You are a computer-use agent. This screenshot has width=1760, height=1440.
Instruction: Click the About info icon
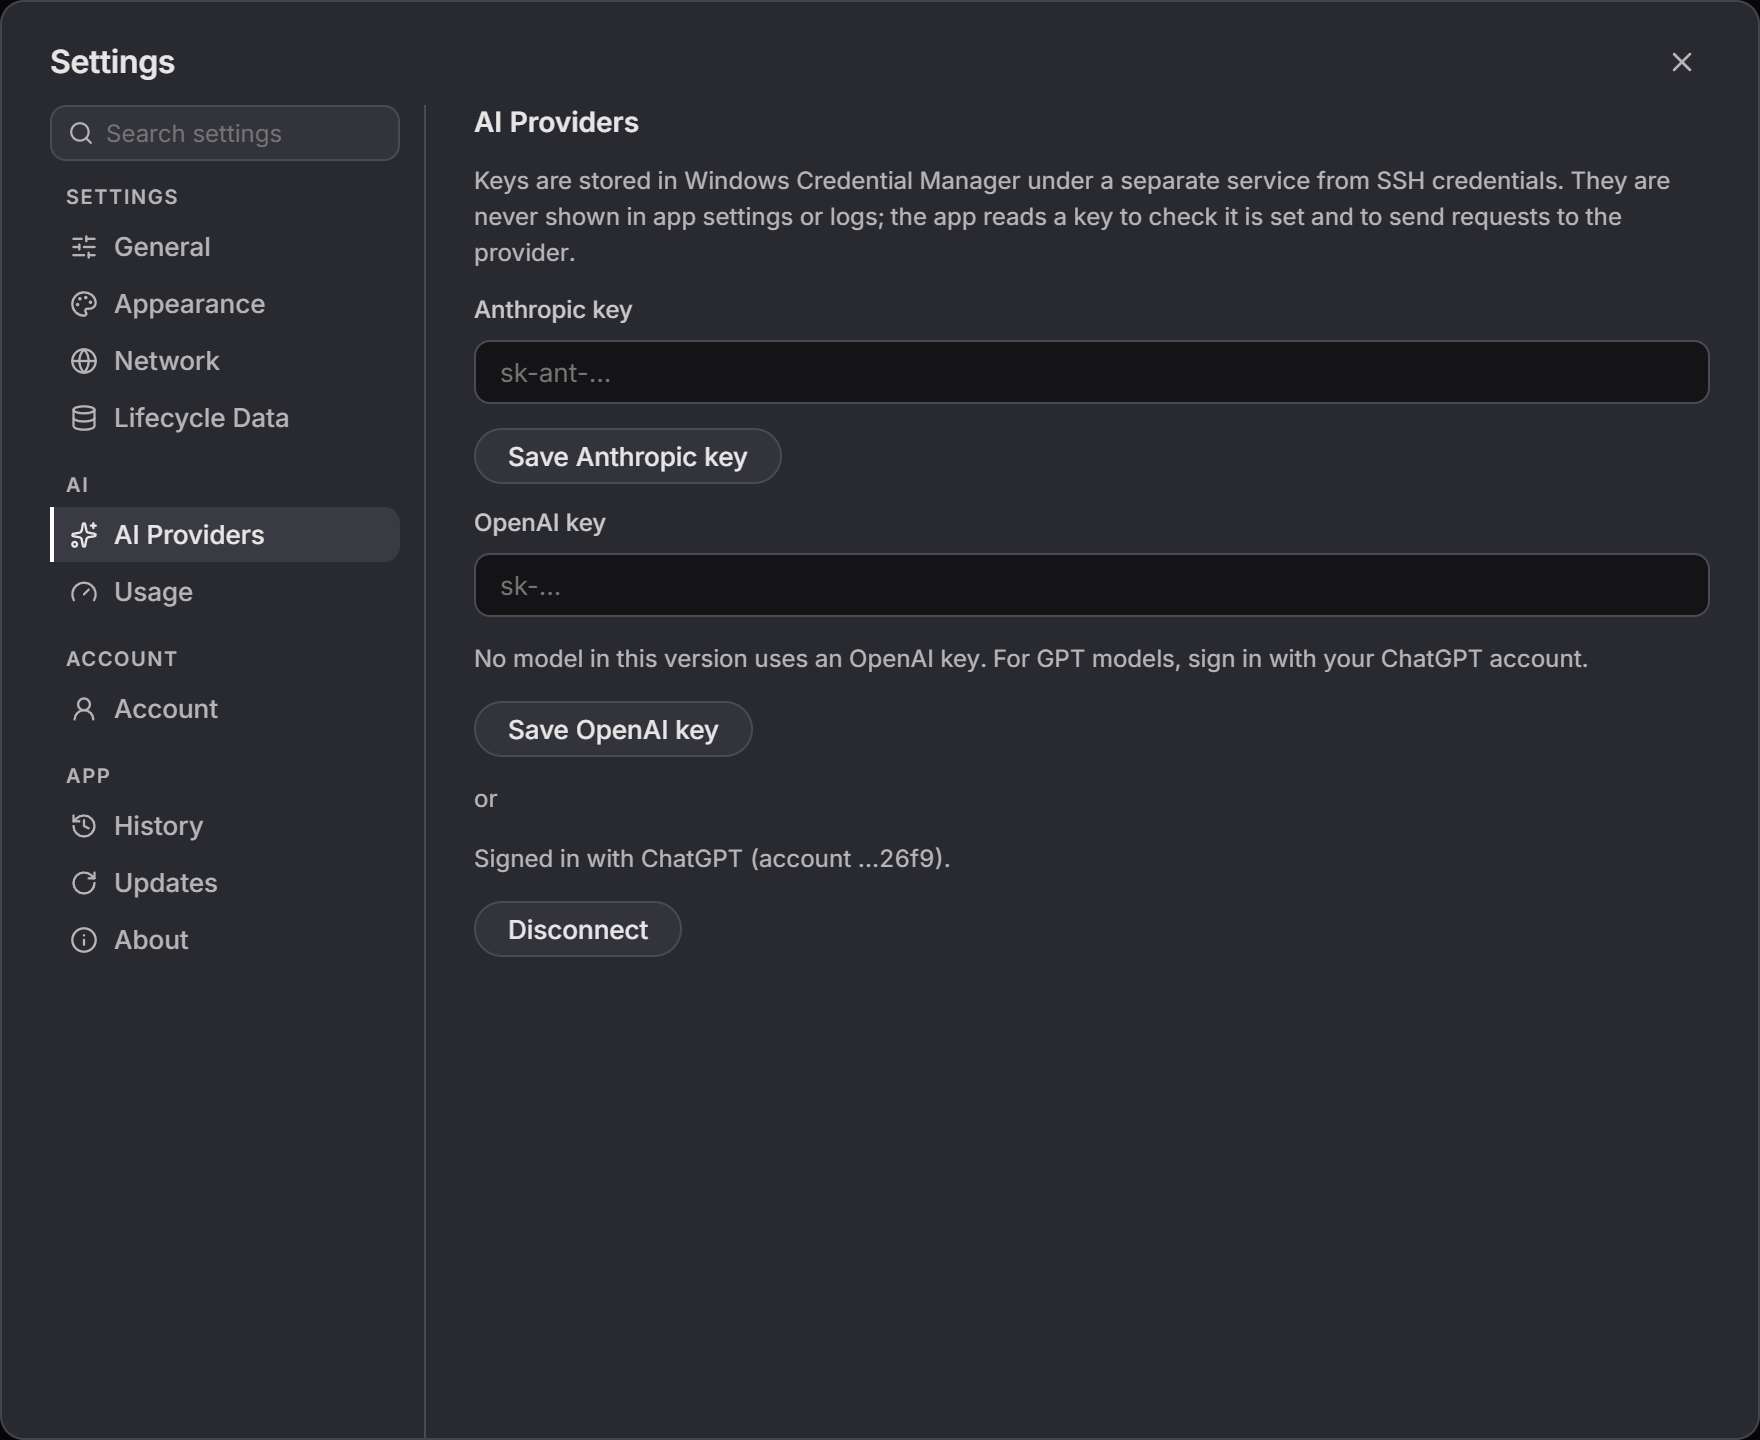[x=84, y=940]
